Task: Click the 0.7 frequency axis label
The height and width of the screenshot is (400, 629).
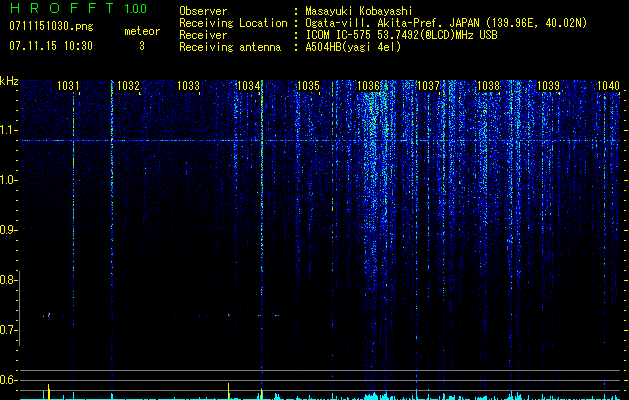Action: (x=8, y=330)
